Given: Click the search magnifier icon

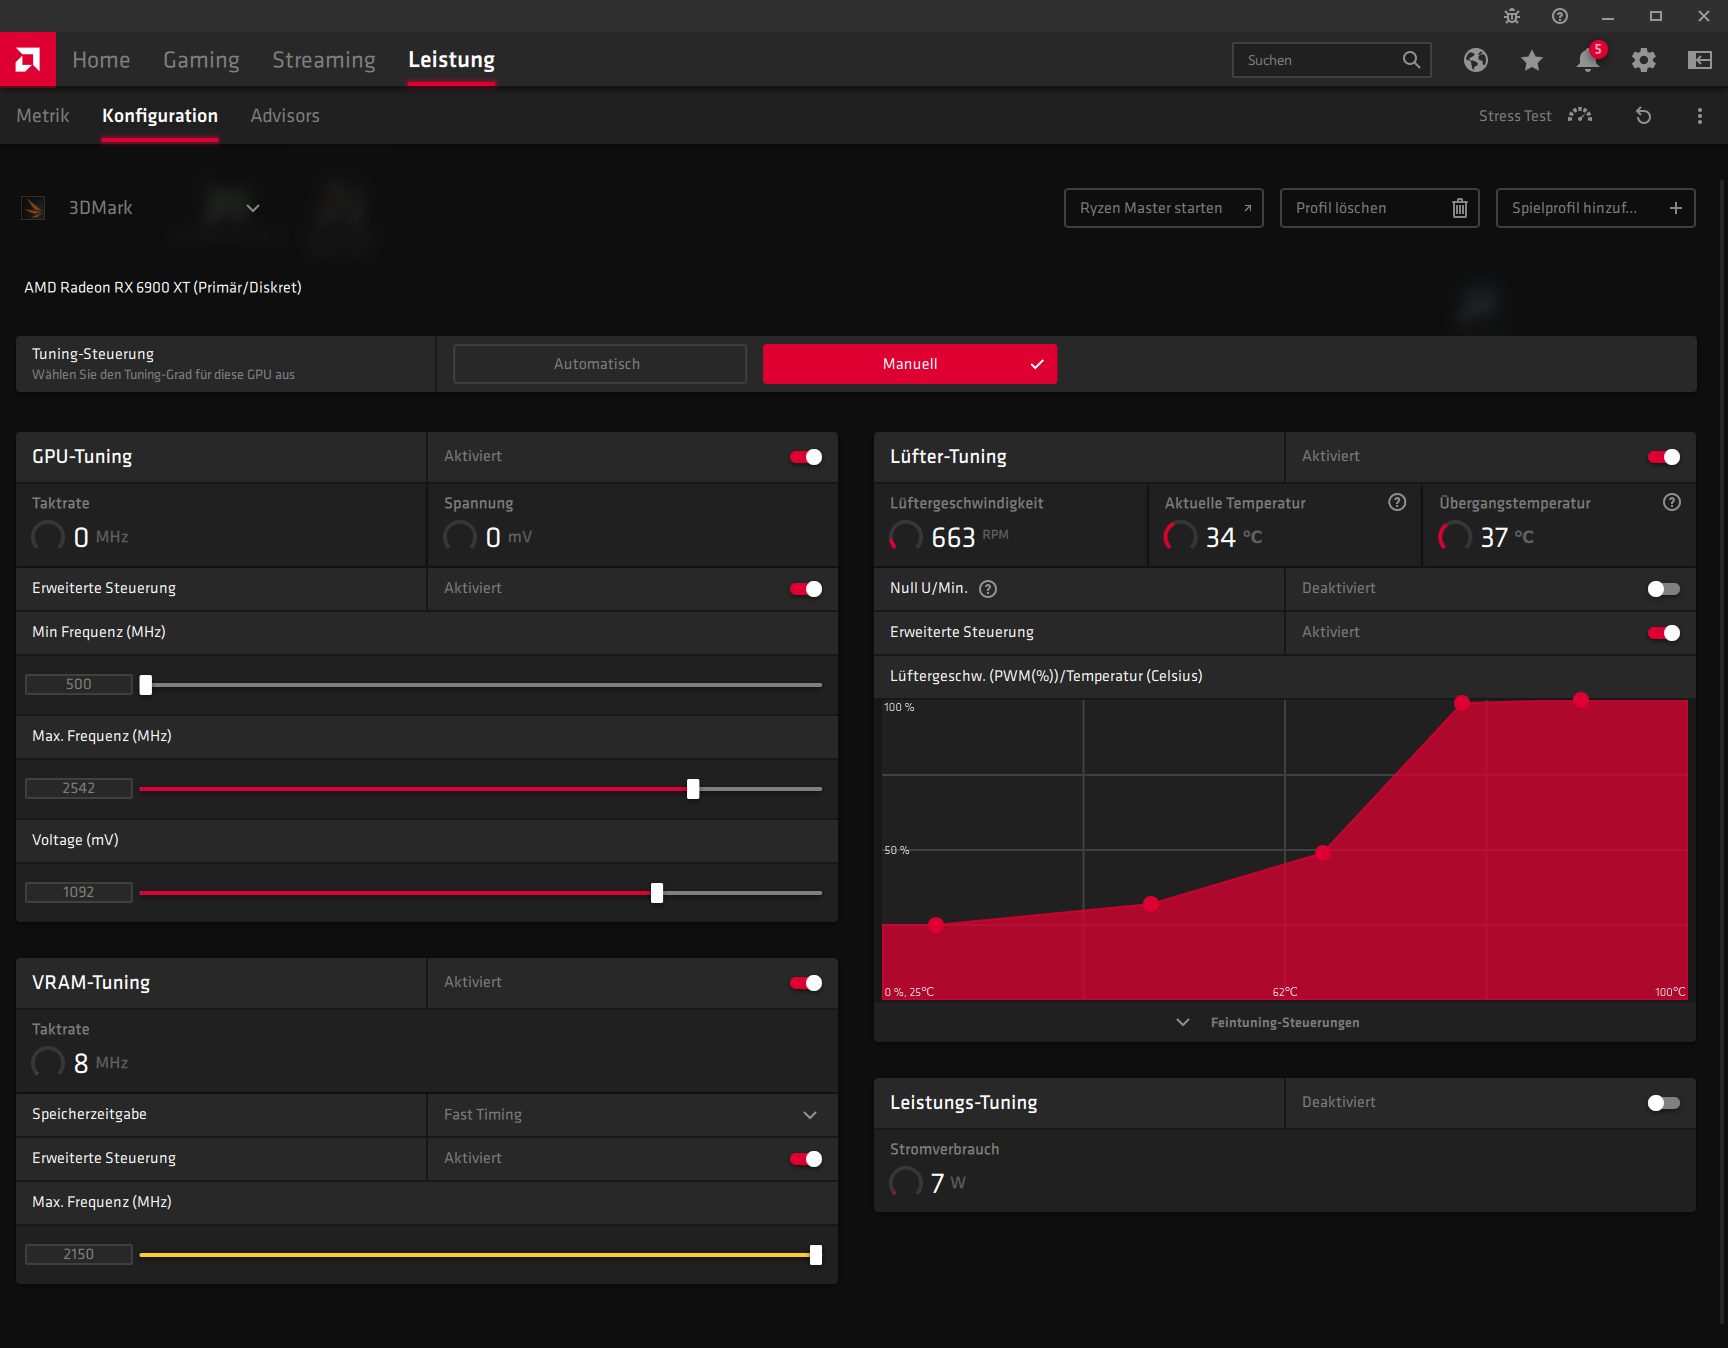Looking at the screenshot, I should click(1411, 60).
